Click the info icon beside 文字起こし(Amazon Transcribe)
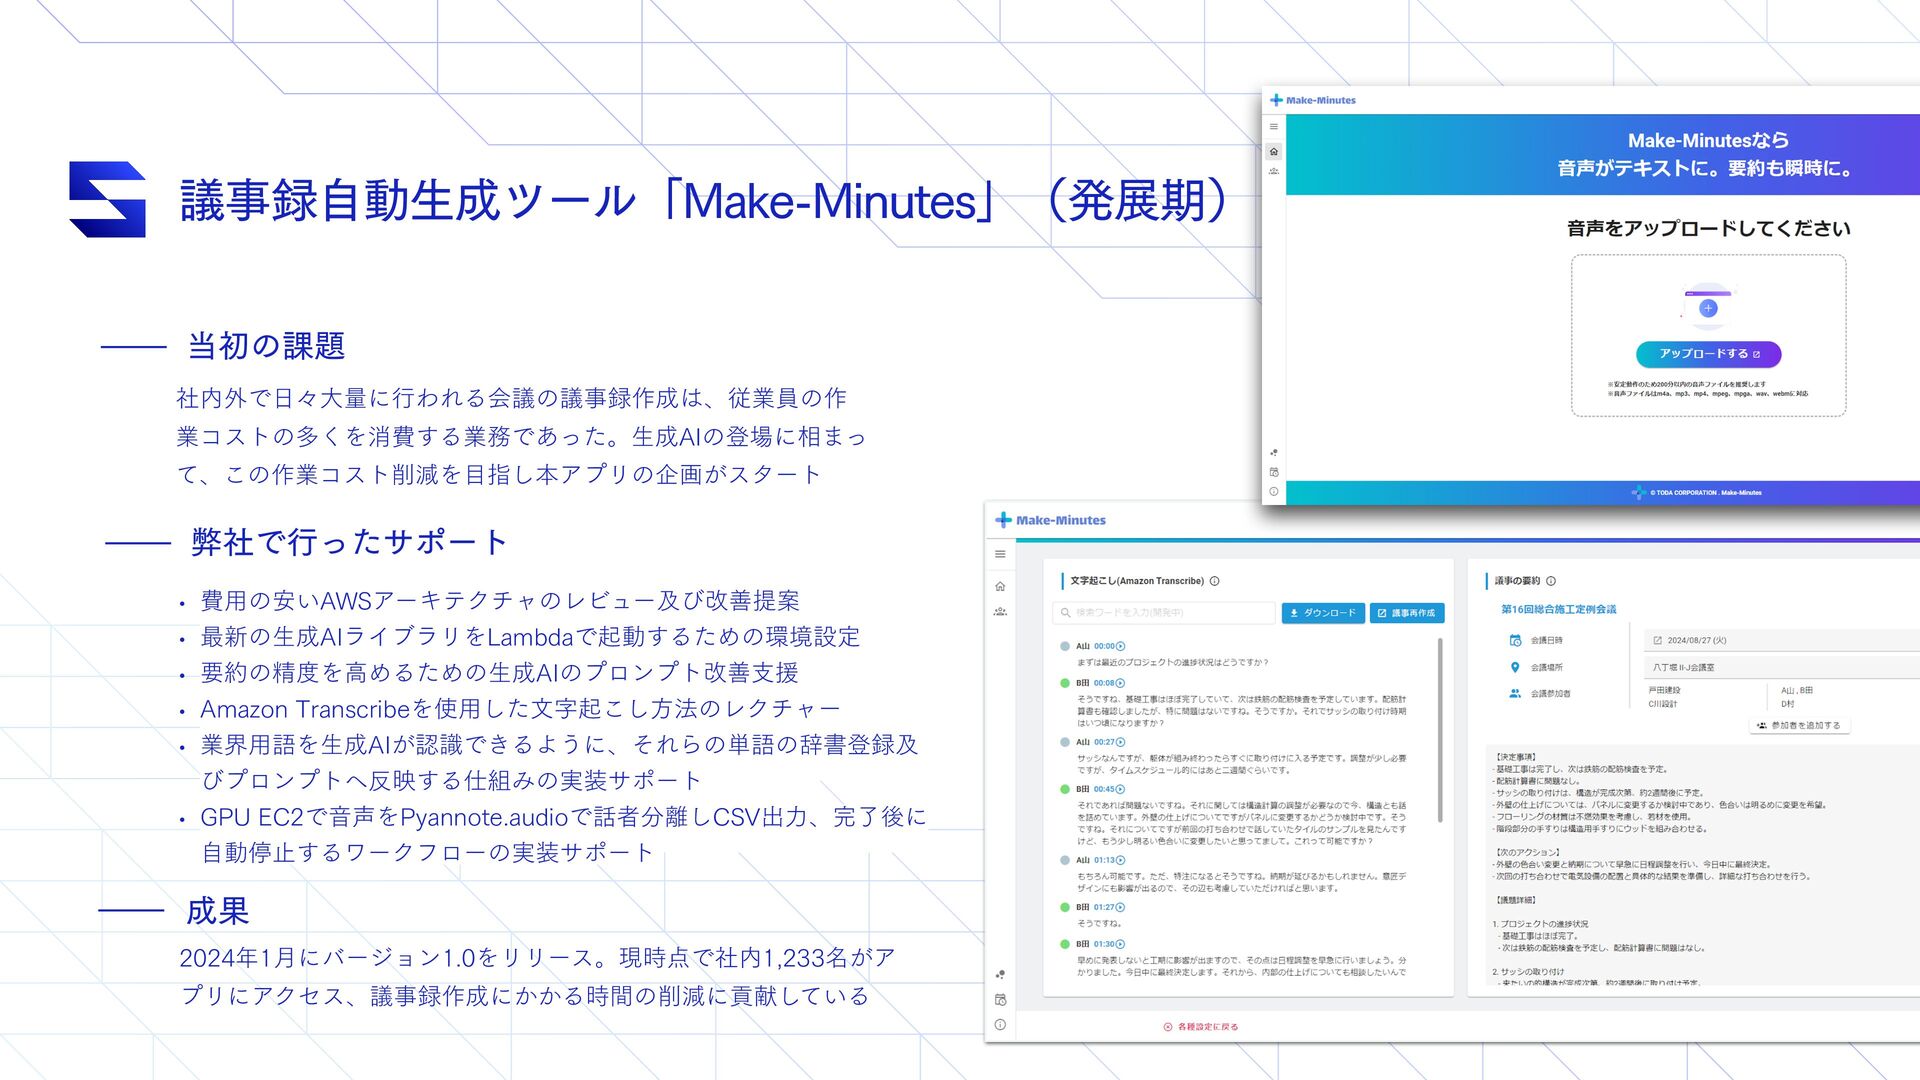Viewport: 1920px width, 1080px height. tap(1215, 581)
